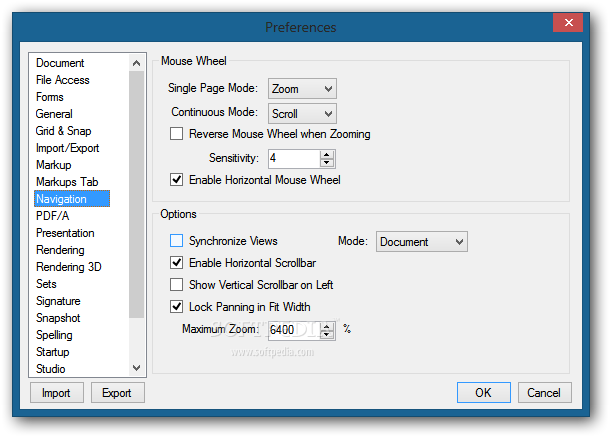Viewport: 610px width, 437px height.
Task: Enable Reverse Mouse Wheel when Zooming
Action: (x=177, y=134)
